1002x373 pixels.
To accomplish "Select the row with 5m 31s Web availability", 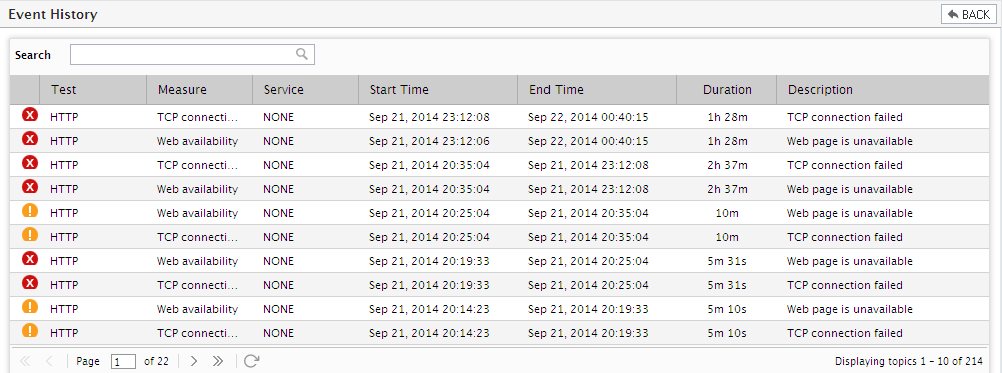I will click(x=500, y=261).
